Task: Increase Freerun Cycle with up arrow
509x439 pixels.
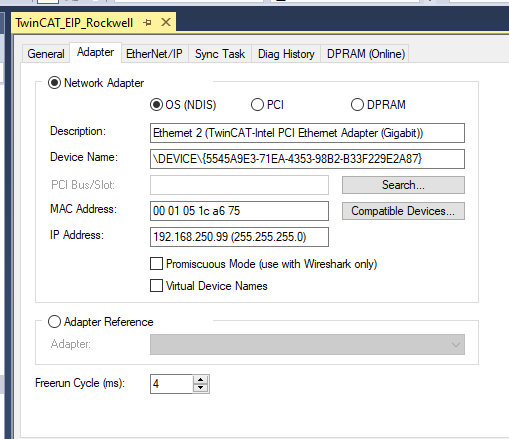Action: (x=201, y=380)
